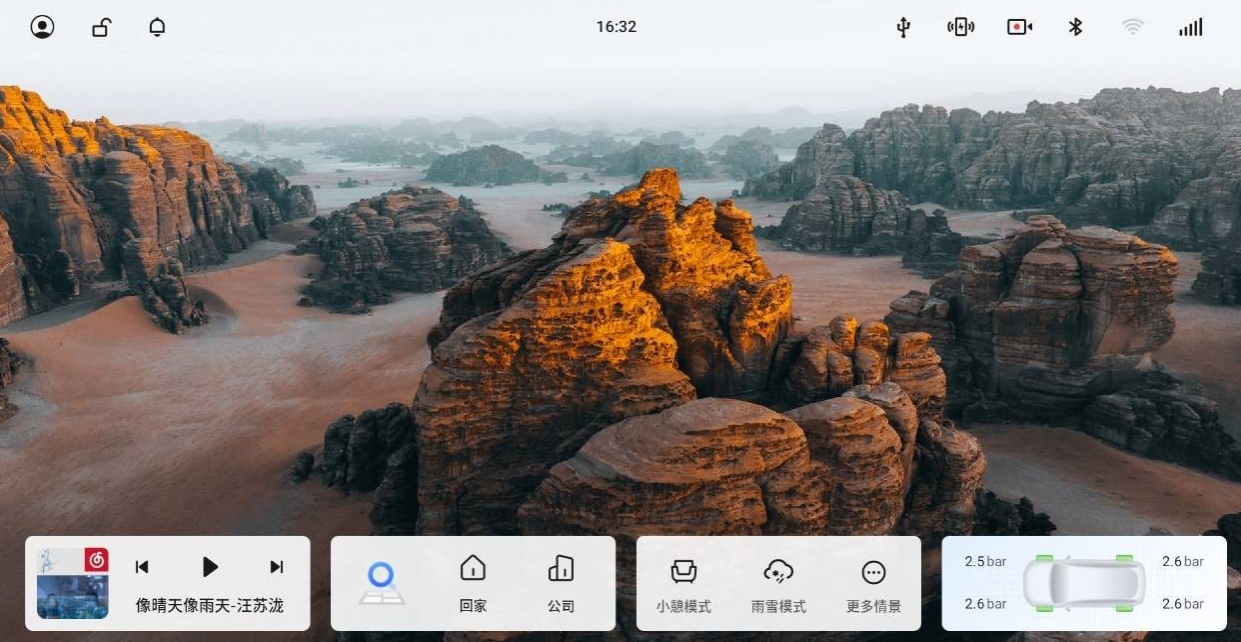
Task: Open the music album cover thumbnail
Action: tap(73, 583)
